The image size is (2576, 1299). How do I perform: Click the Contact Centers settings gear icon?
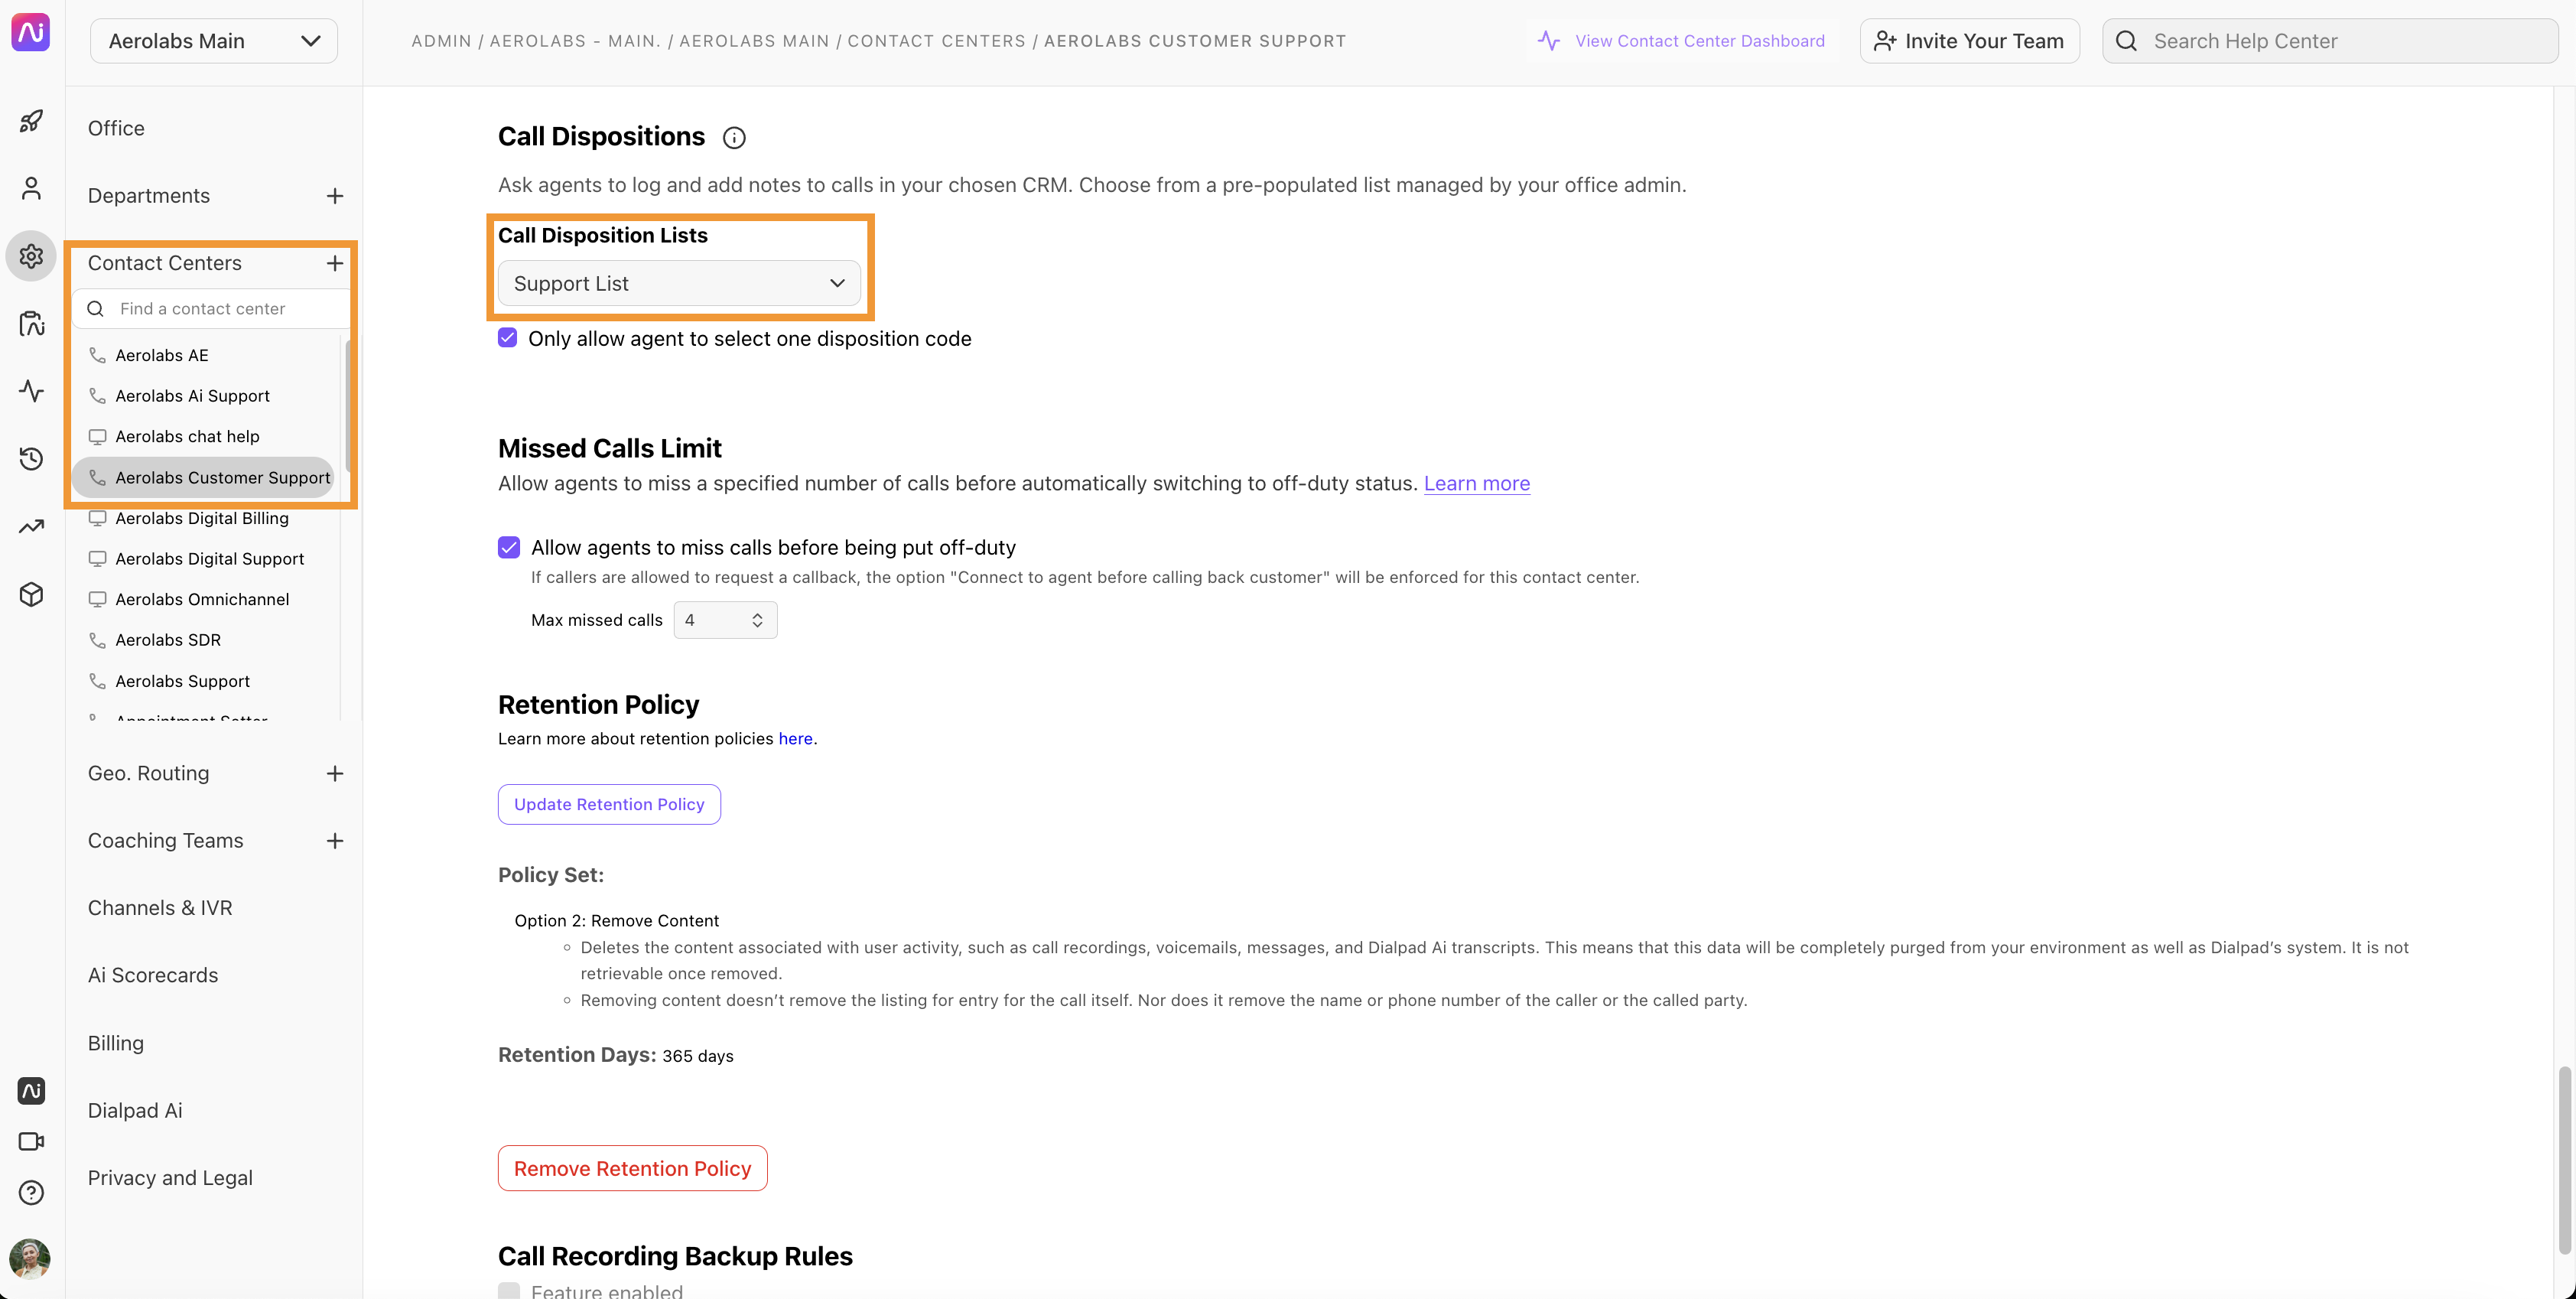coord(31,257)
